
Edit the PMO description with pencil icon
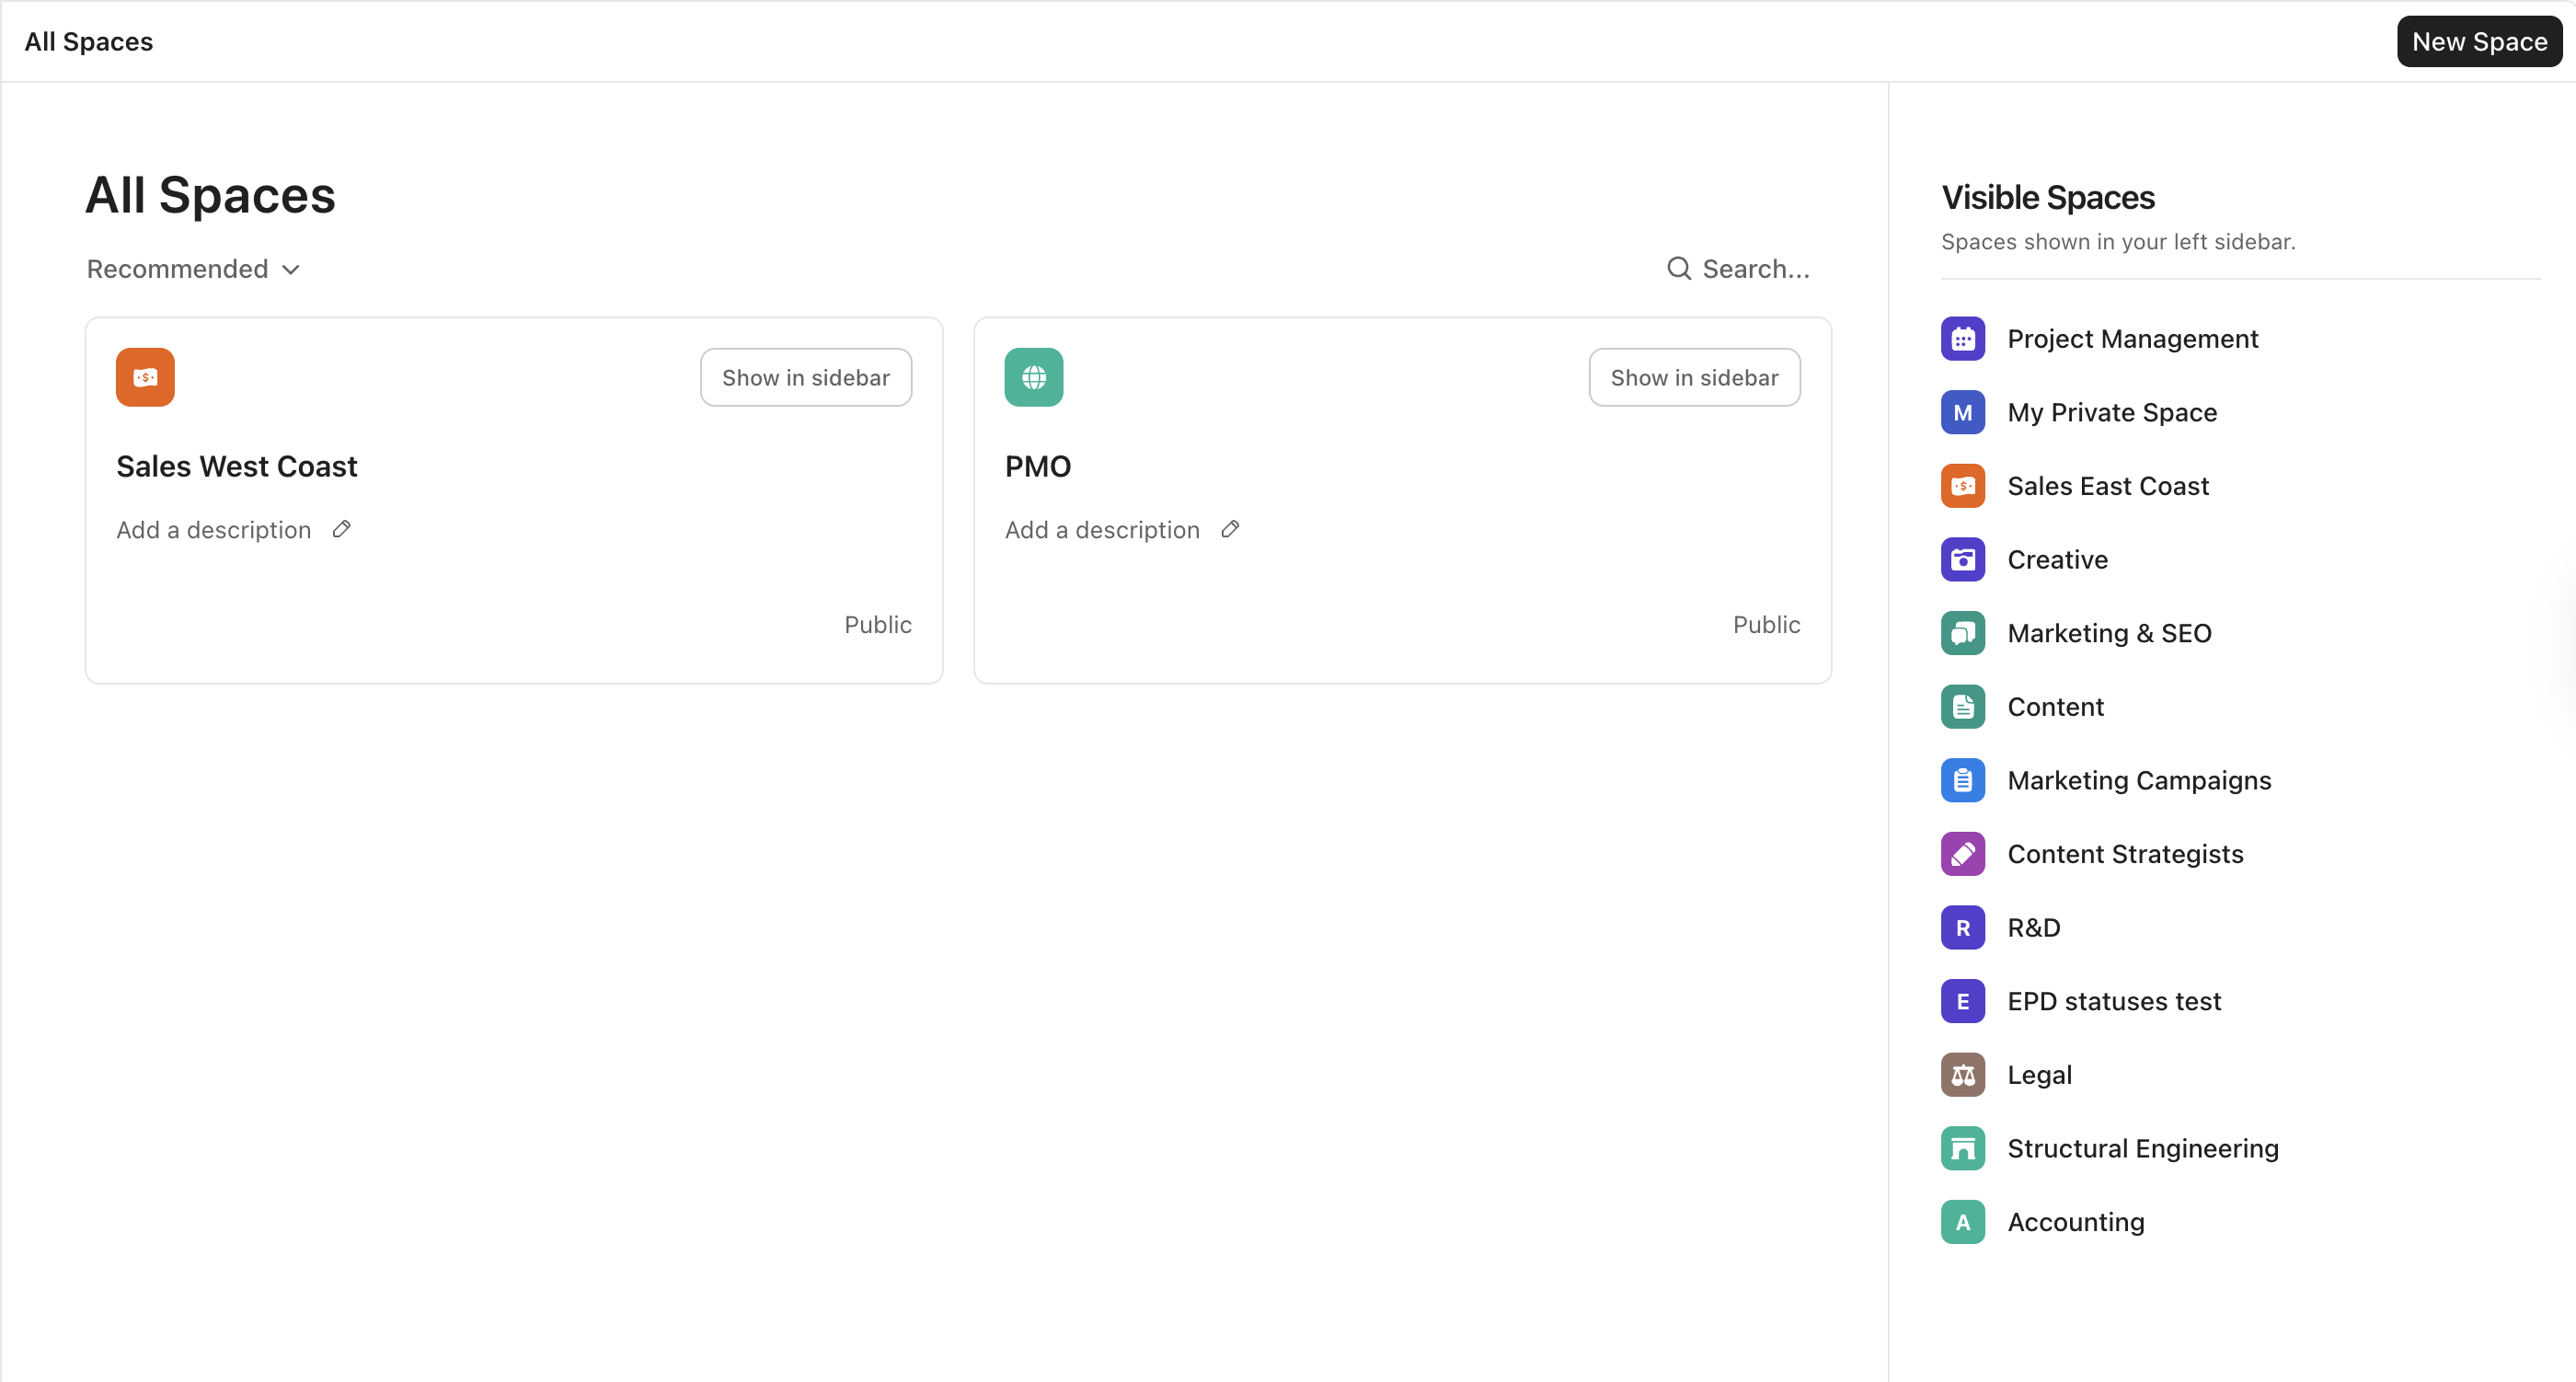(1229, 529)
